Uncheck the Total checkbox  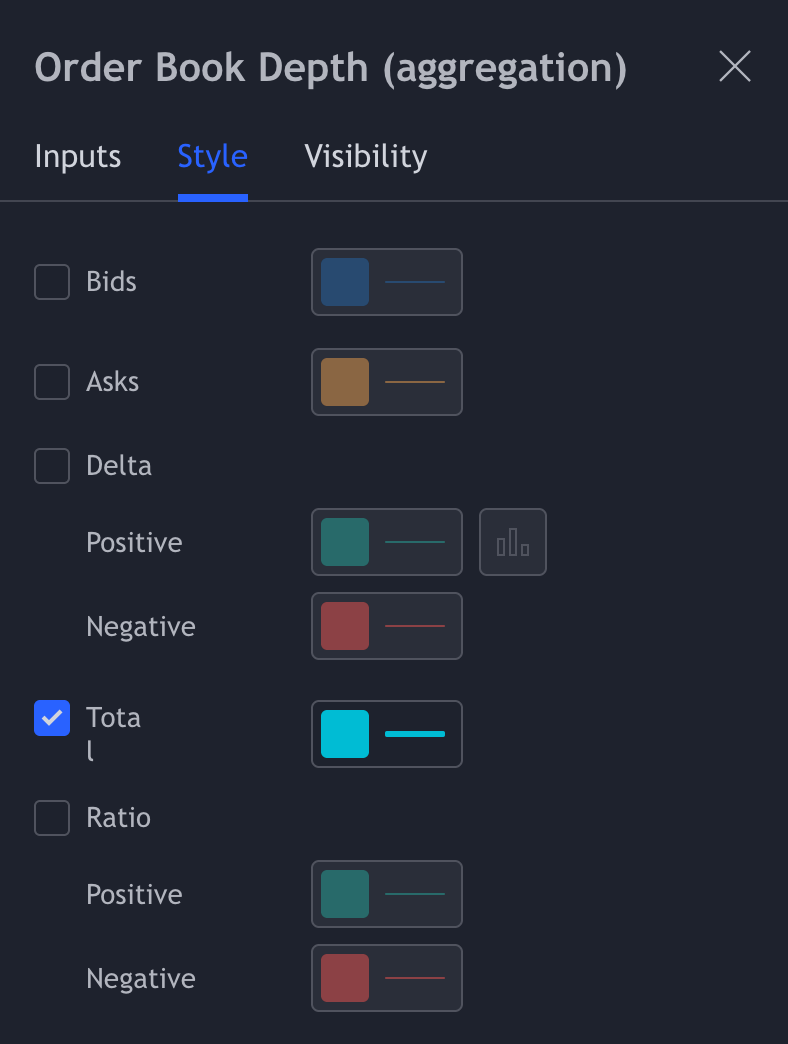[x=52, y=718]
